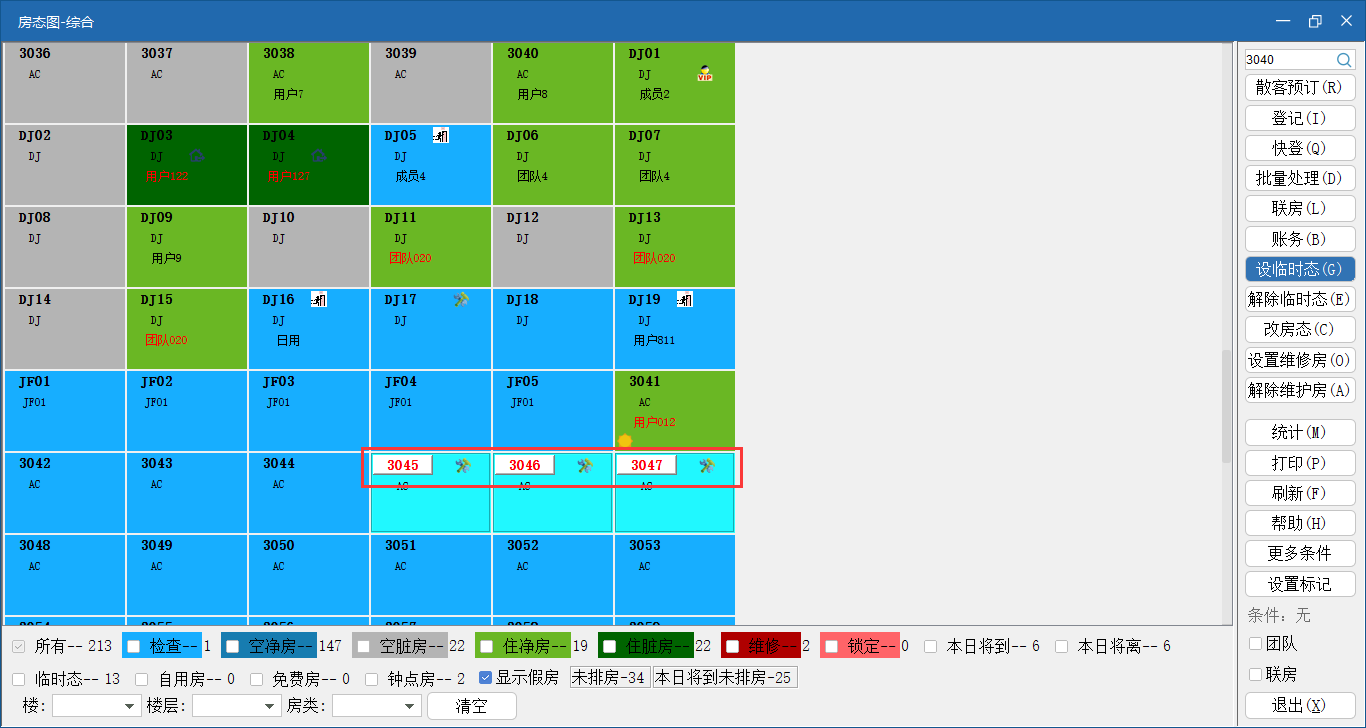
Task: Check the 免费房 filter checkbox
Action: pyautogui.click(x=257, y=679)
